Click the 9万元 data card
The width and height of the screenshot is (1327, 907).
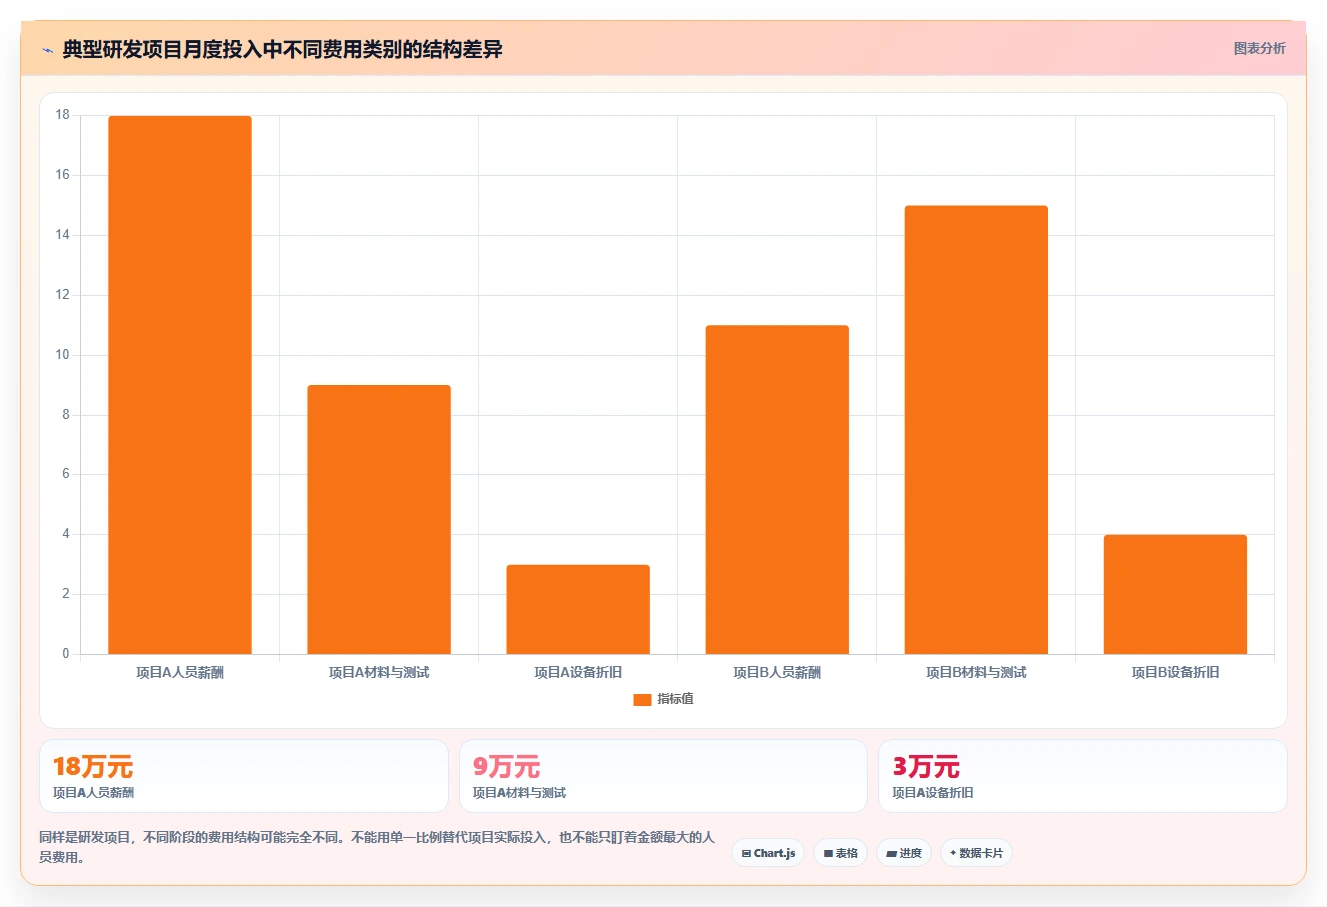(663, 776)
